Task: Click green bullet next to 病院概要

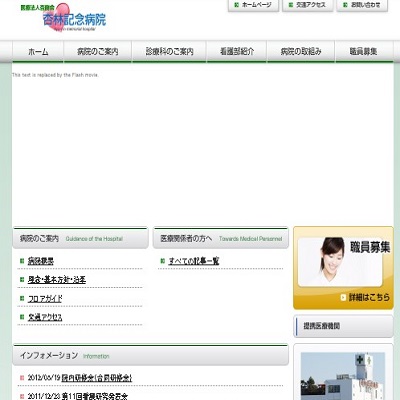Action: [22, 261]
